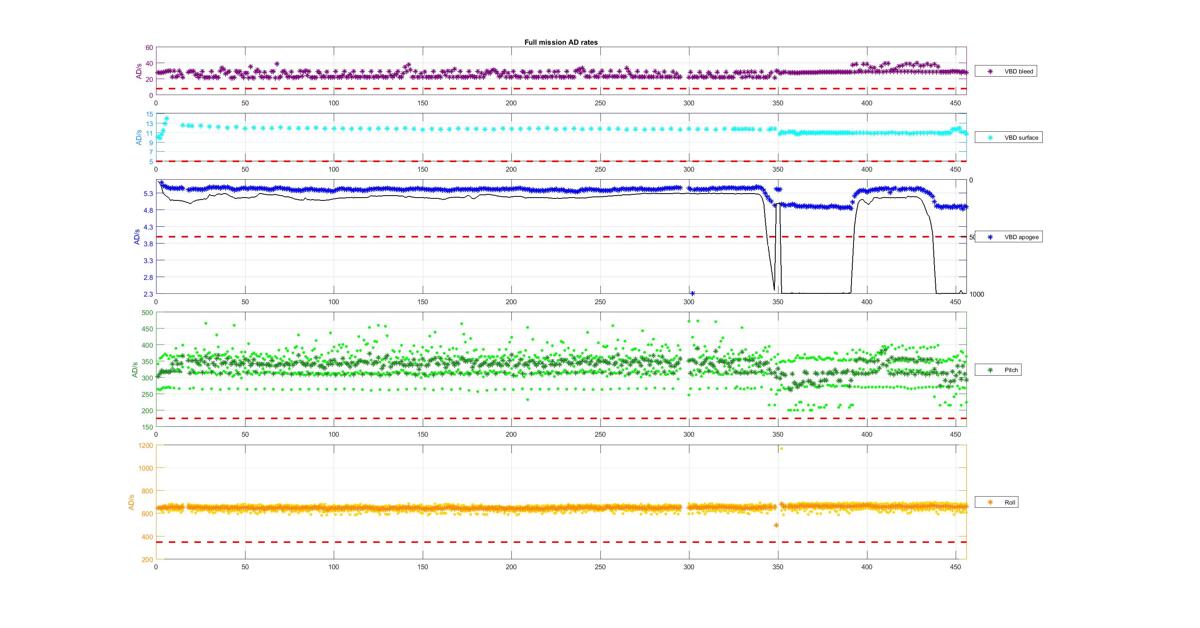Click the "500" tick on Pitch y-axis

click(147, 313)
